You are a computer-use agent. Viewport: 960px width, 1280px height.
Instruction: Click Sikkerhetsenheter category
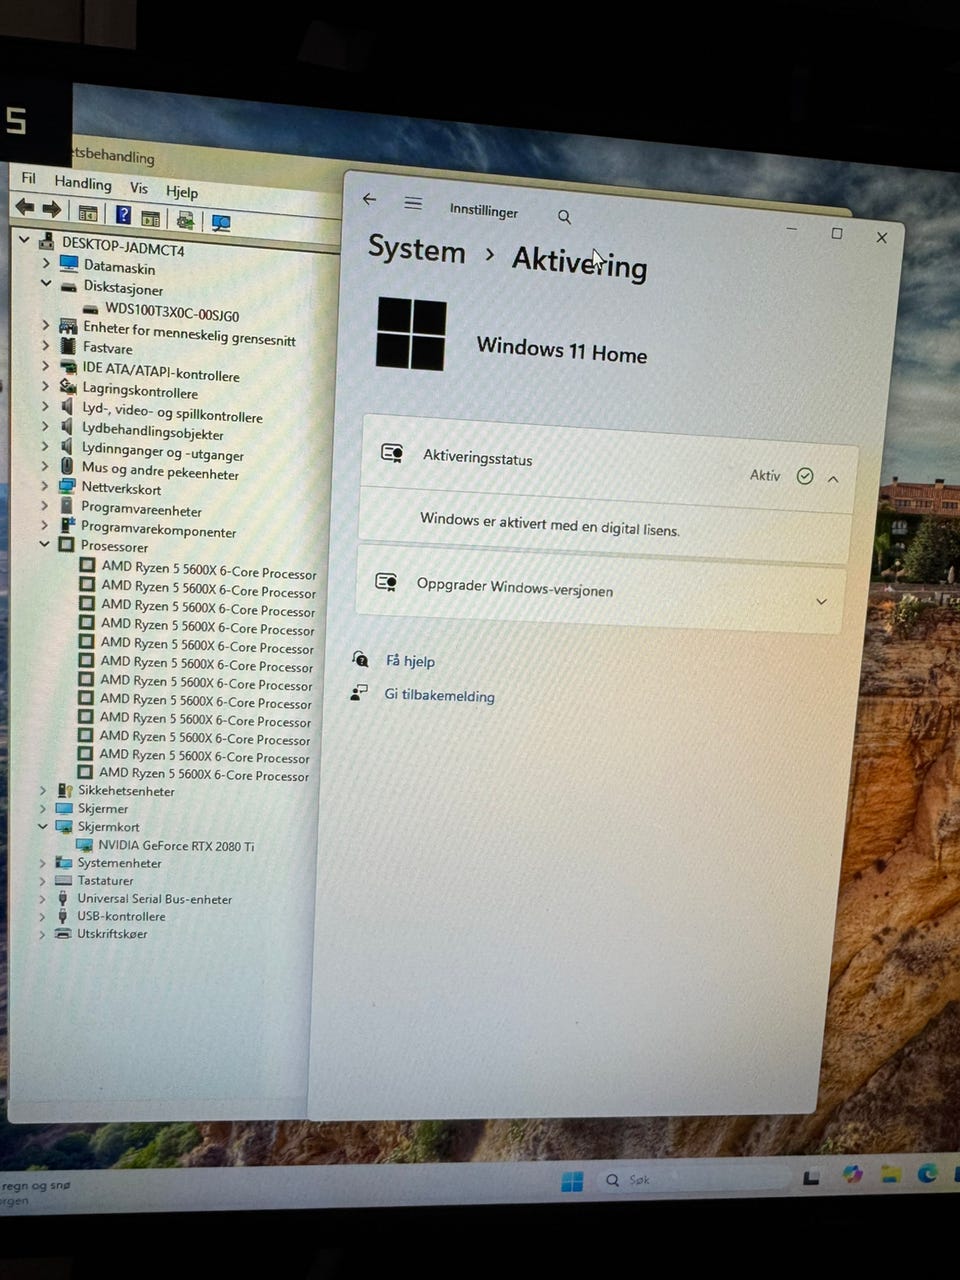126,791
